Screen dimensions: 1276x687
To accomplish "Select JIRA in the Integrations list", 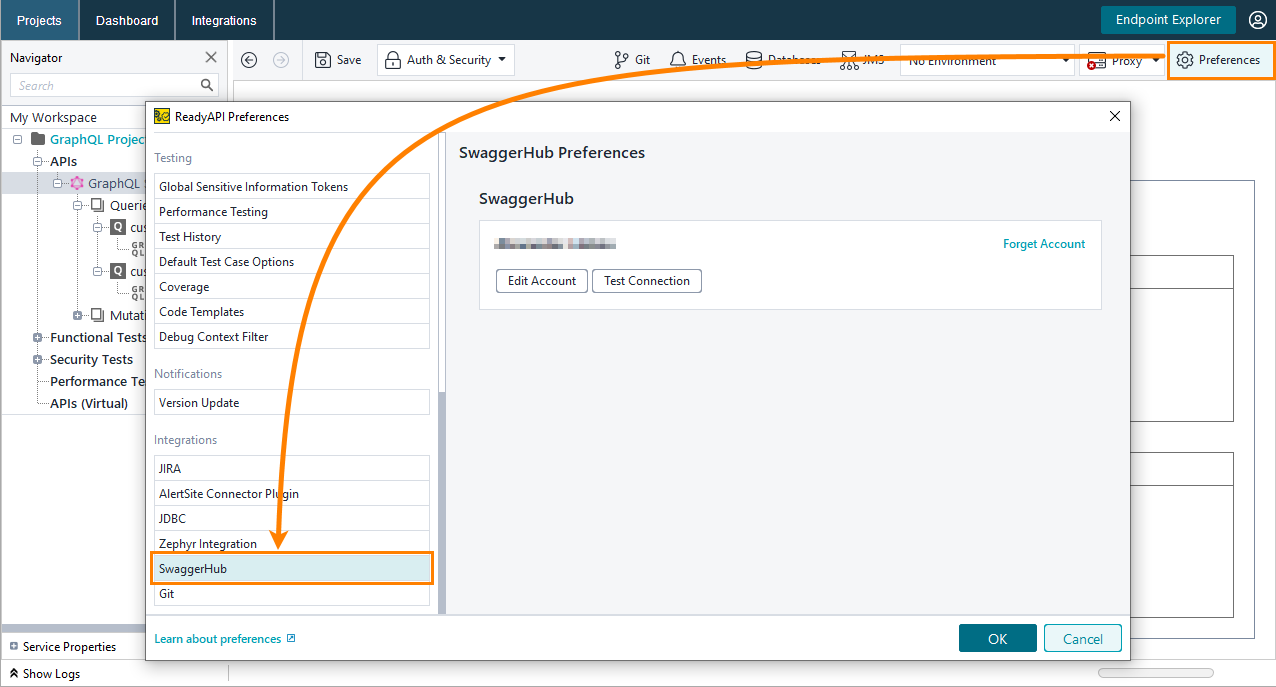I will [292, 468].
